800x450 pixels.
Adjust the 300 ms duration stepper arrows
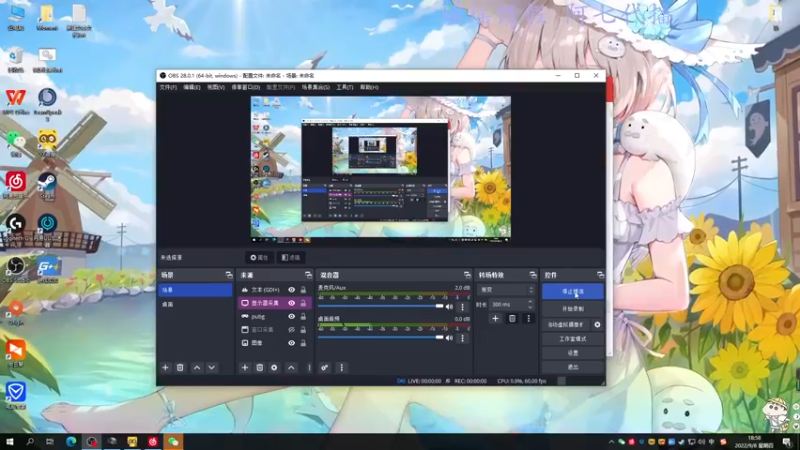[530, 304]
